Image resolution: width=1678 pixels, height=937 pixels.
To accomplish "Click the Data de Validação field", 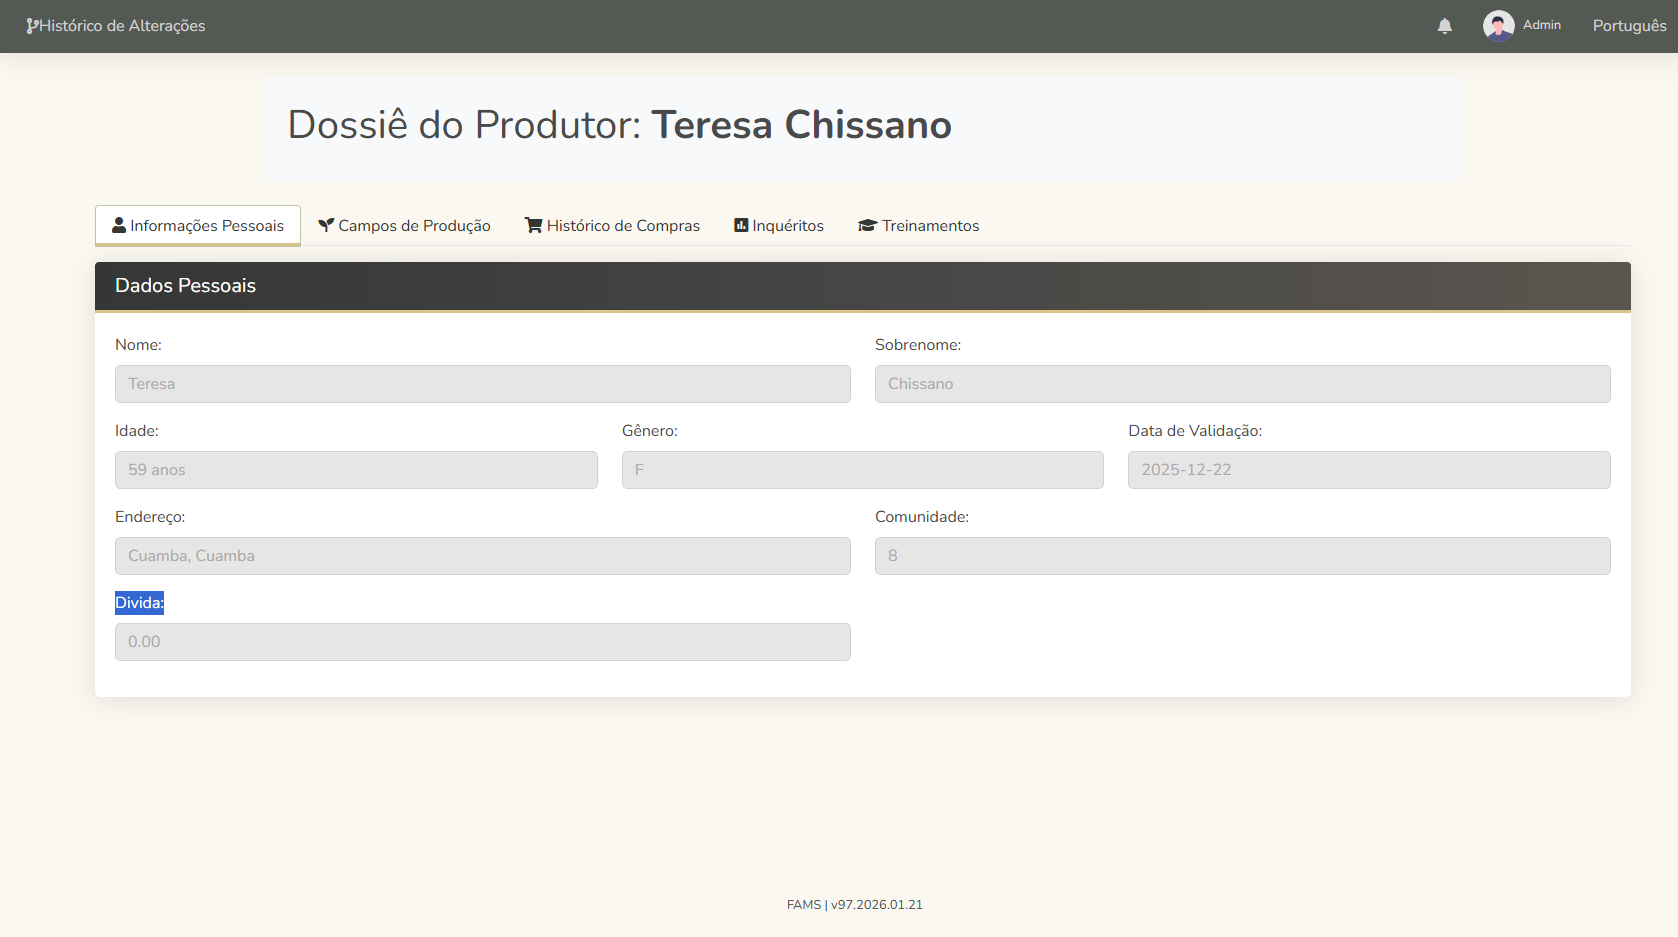I will (1368, 470).
